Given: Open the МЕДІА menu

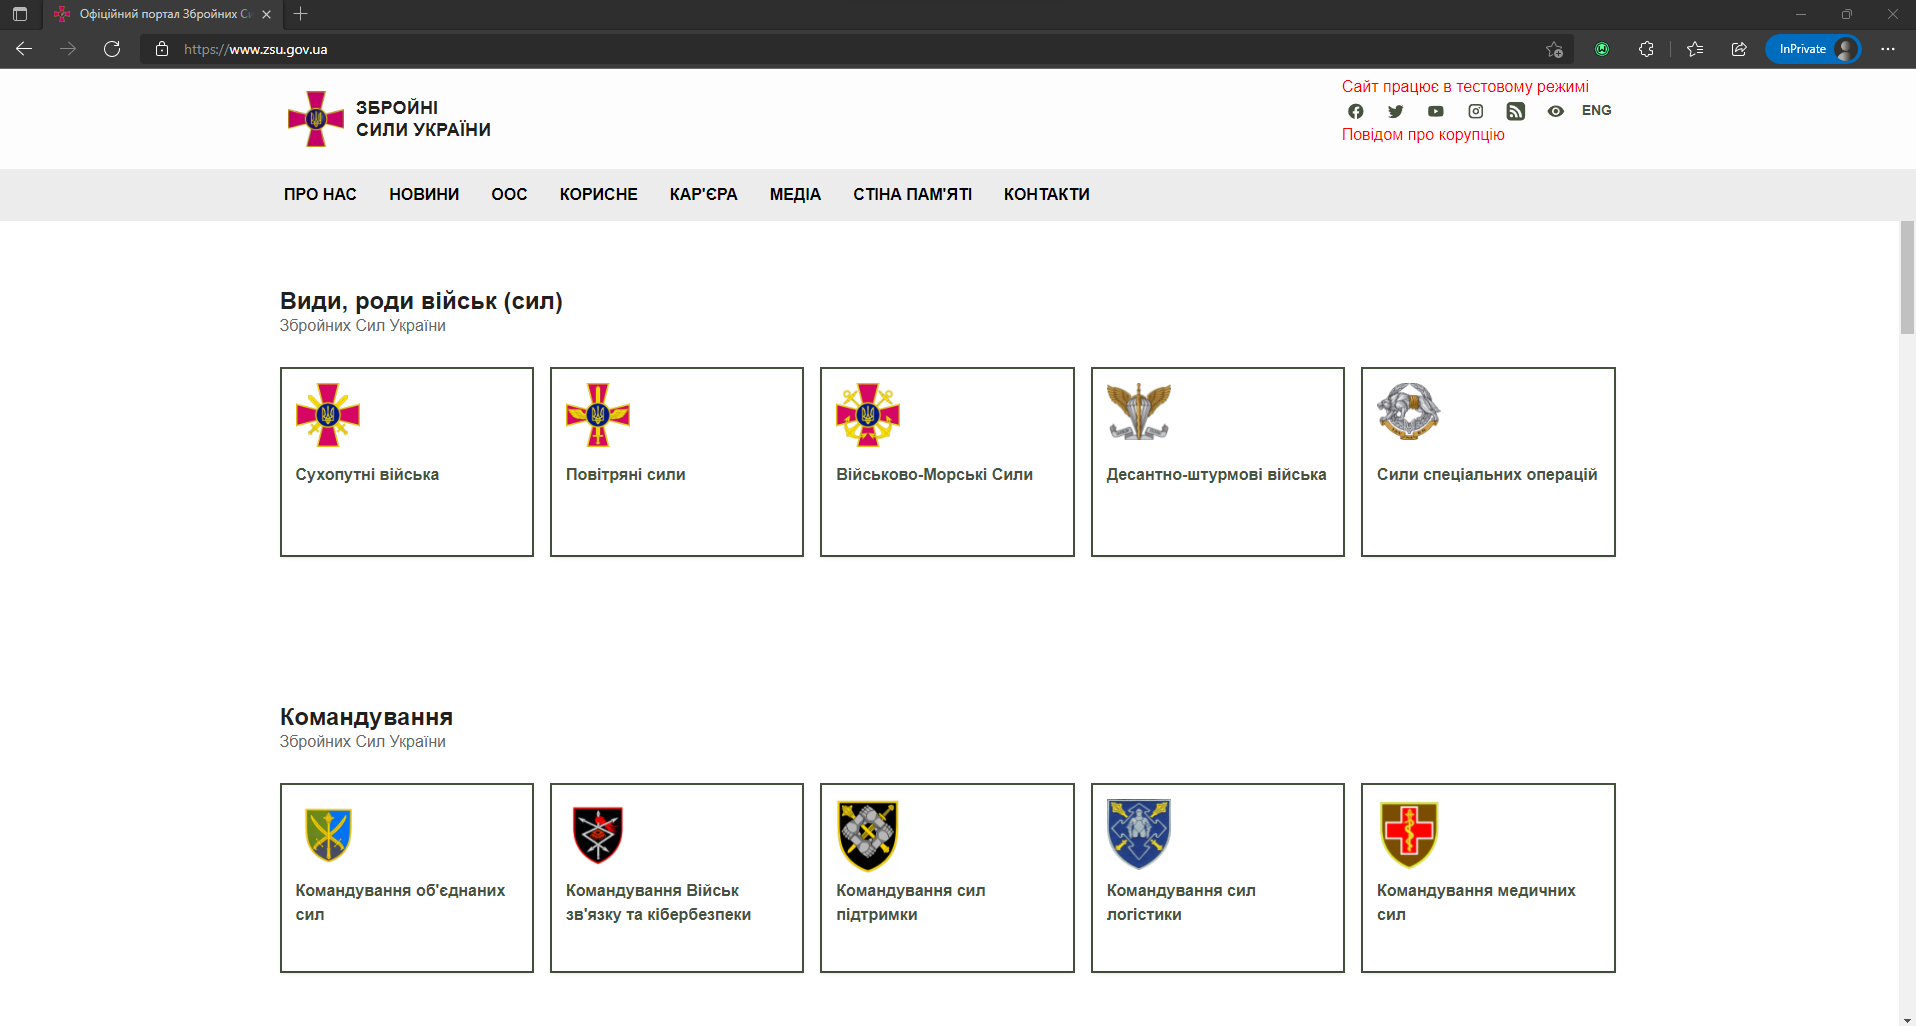Looking at the screenshot, I should coord(795,194).
